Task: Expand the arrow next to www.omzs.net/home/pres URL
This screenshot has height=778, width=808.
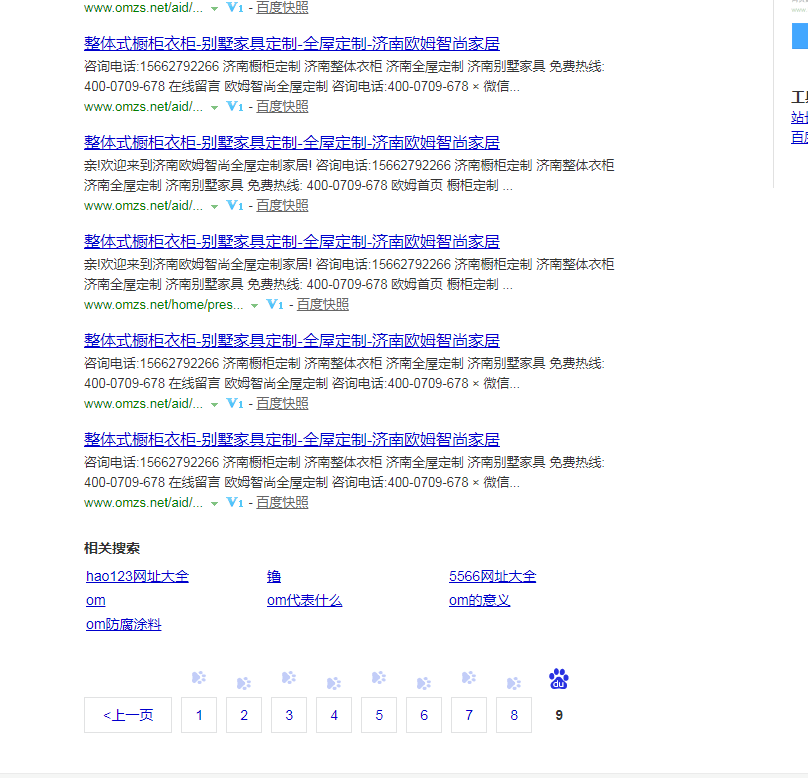Action: (254, 306)
